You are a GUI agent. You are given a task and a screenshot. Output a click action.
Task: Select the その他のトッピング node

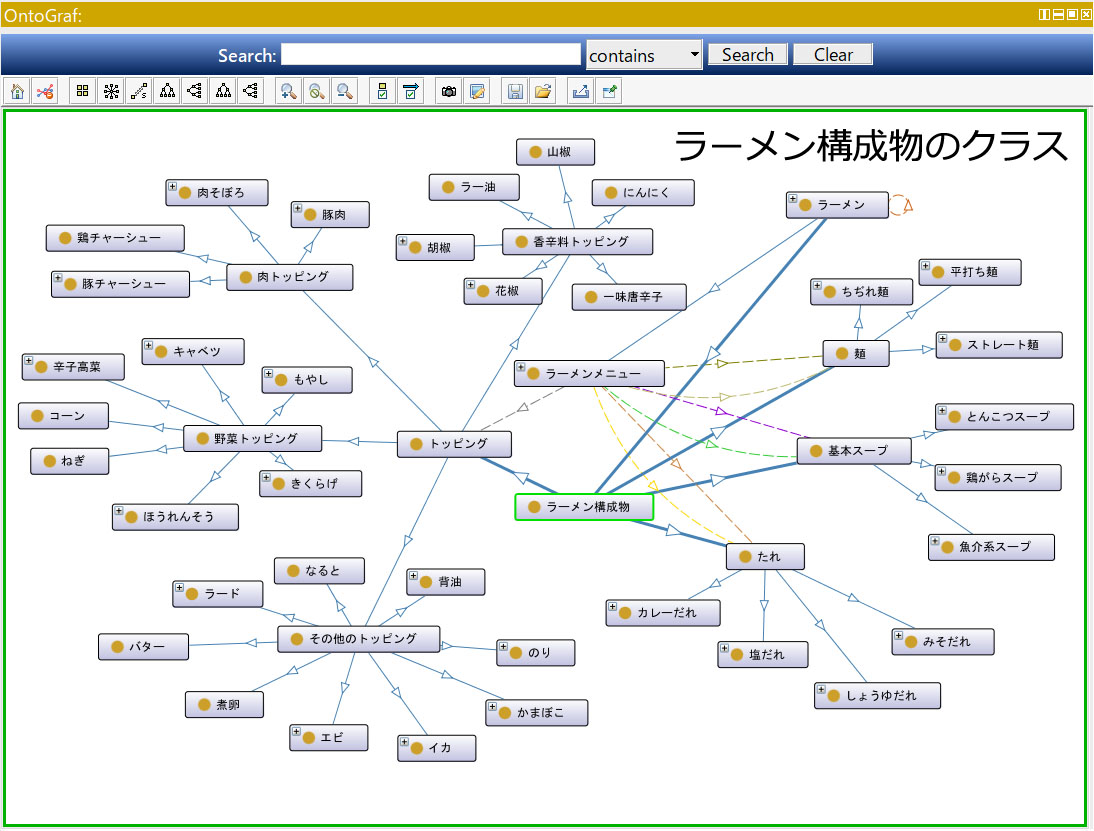(359, 638)
